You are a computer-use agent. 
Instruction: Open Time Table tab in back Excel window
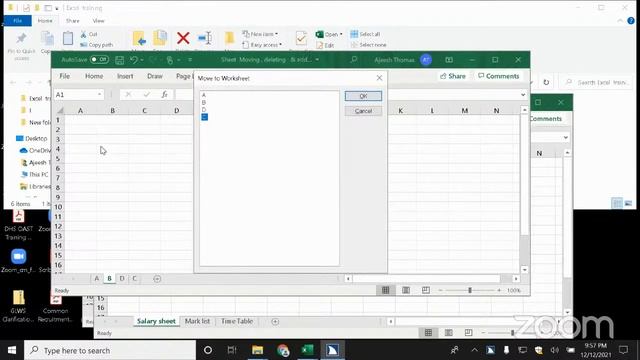coord(237,322)
